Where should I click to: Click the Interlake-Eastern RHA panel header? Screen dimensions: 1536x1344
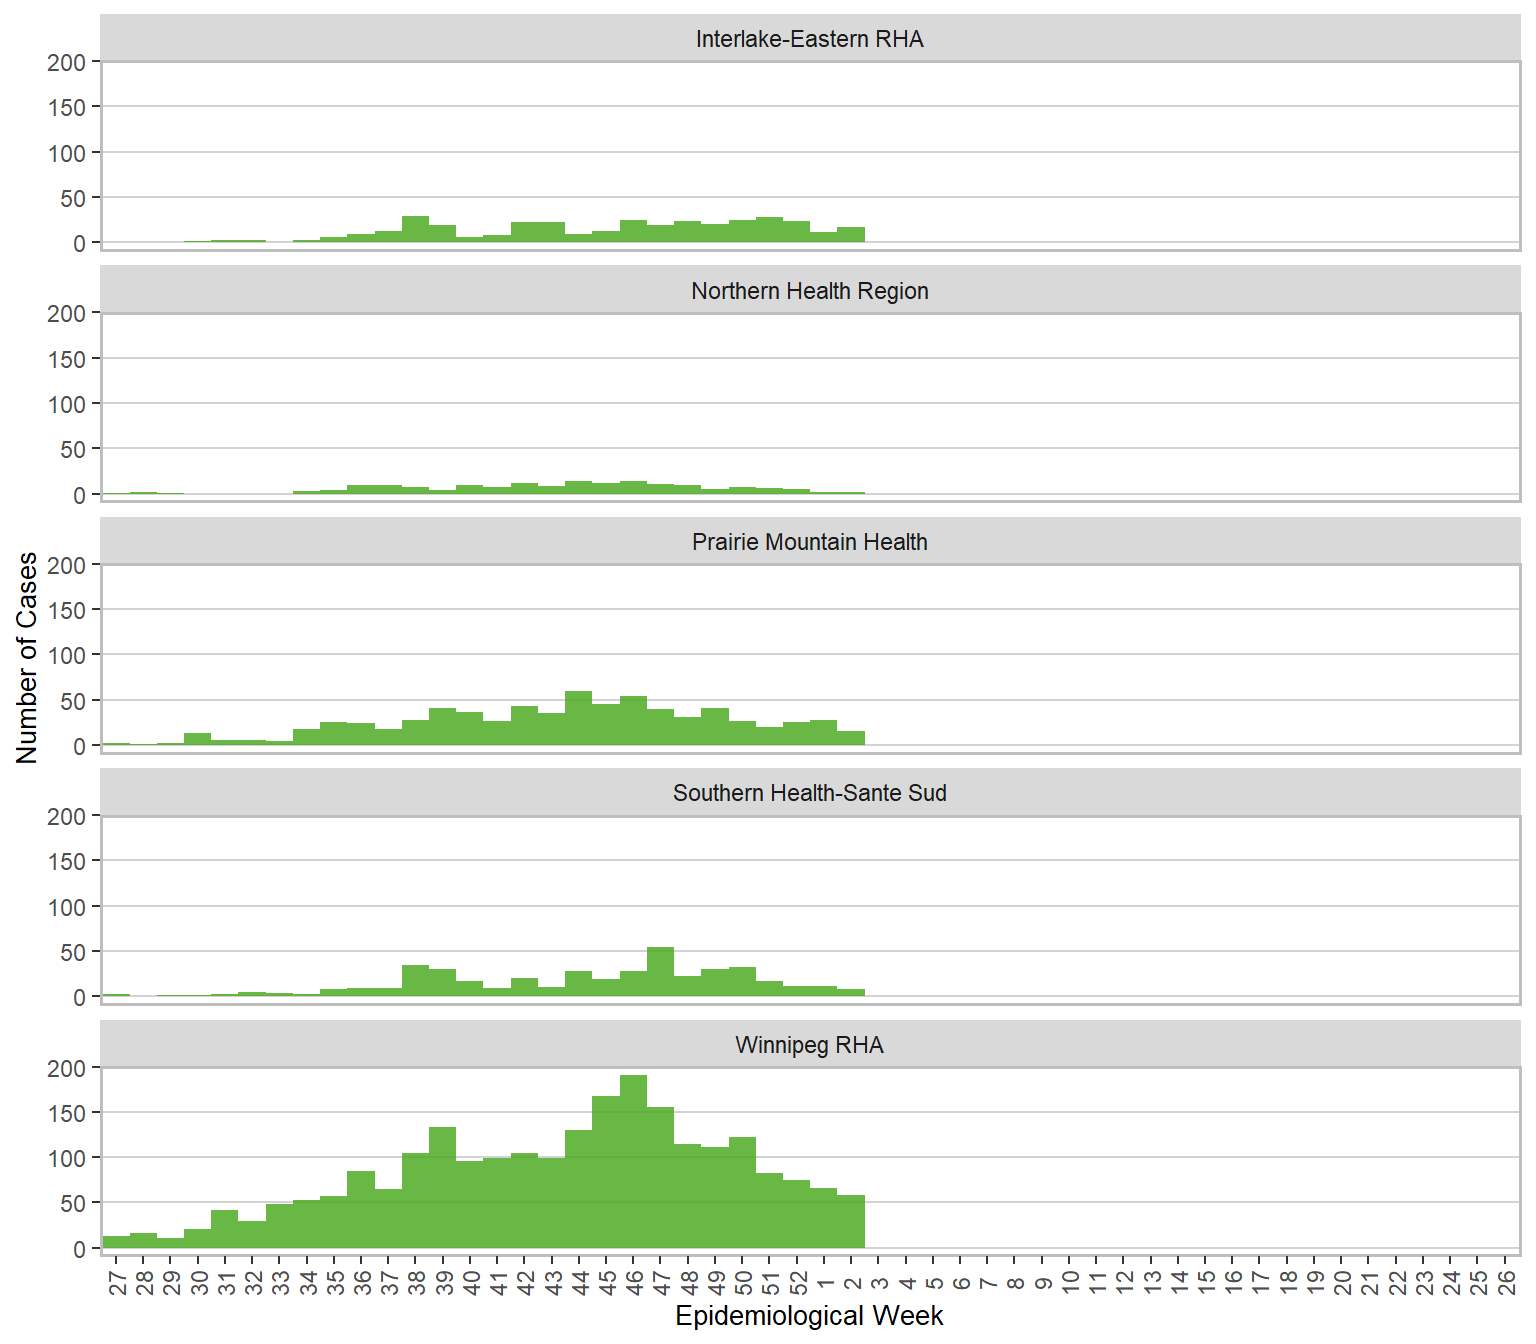click(x=809, y=39)
